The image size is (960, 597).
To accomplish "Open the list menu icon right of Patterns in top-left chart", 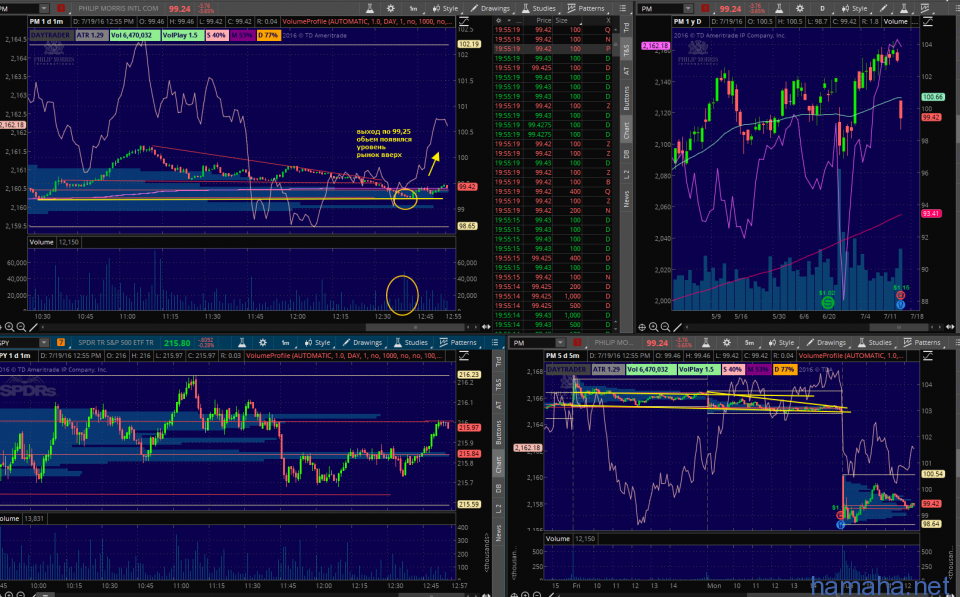I will coord(623,9).
